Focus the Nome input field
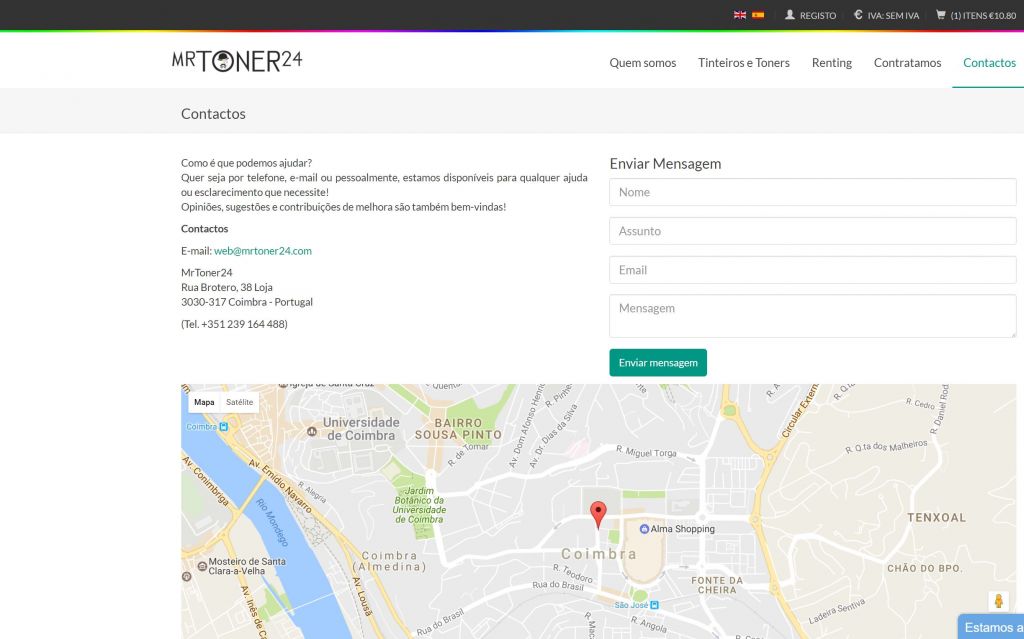 (812, 192)
